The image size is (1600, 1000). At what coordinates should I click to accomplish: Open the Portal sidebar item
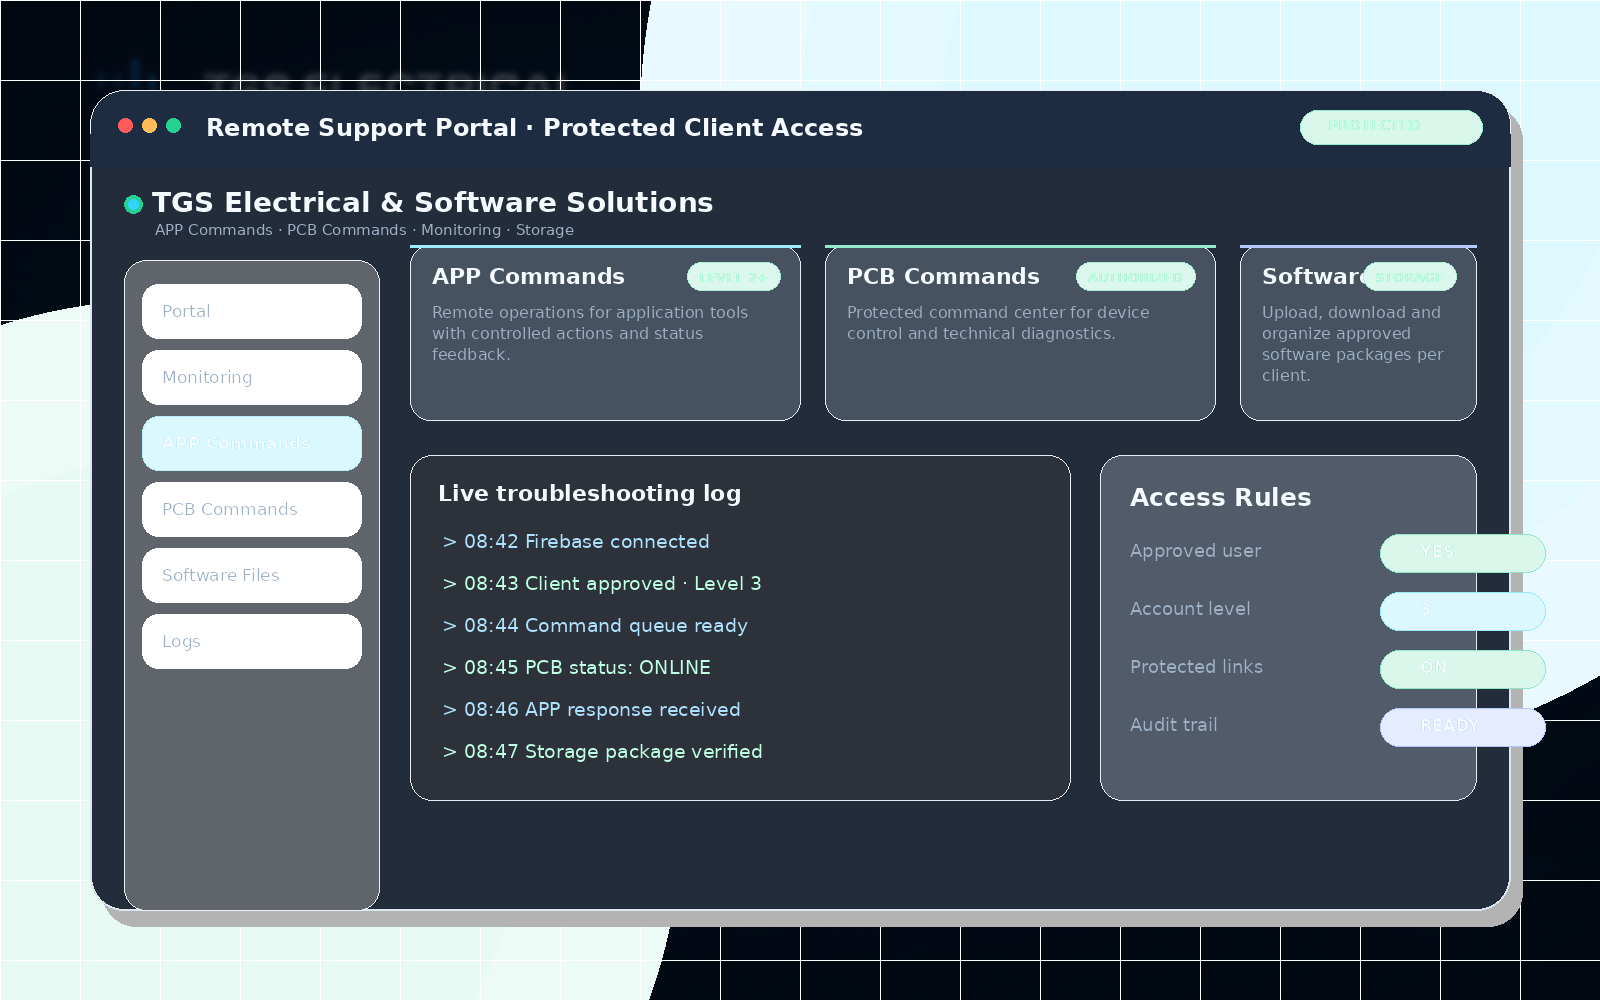(252, 311)
